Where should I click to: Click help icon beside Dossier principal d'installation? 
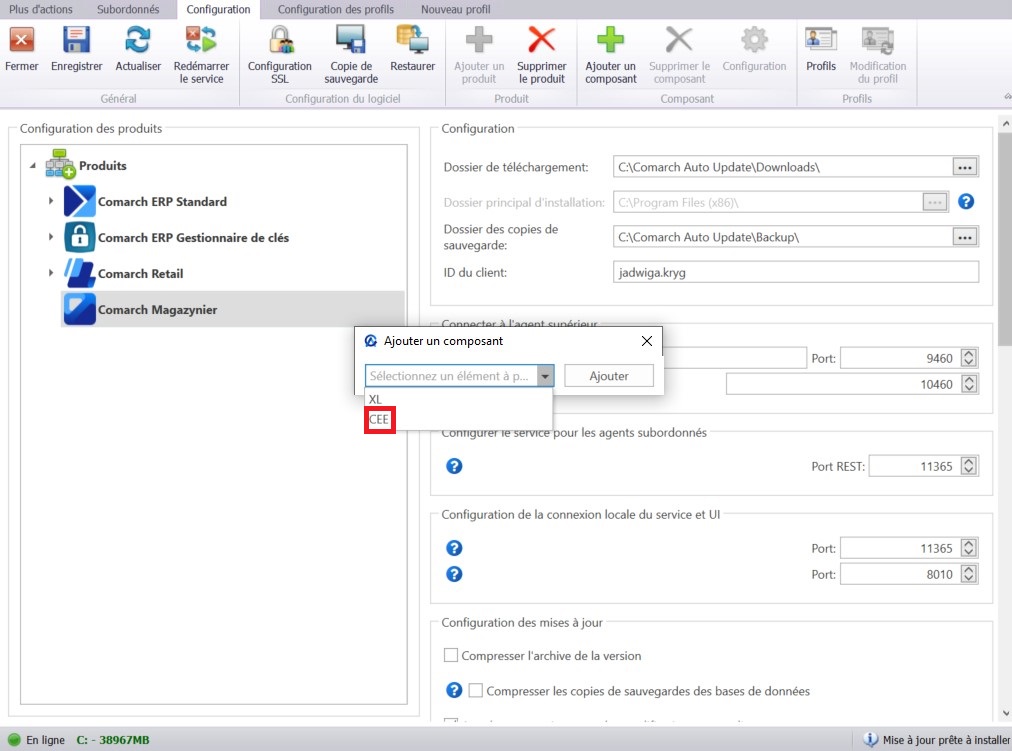[x=966, y=202]
